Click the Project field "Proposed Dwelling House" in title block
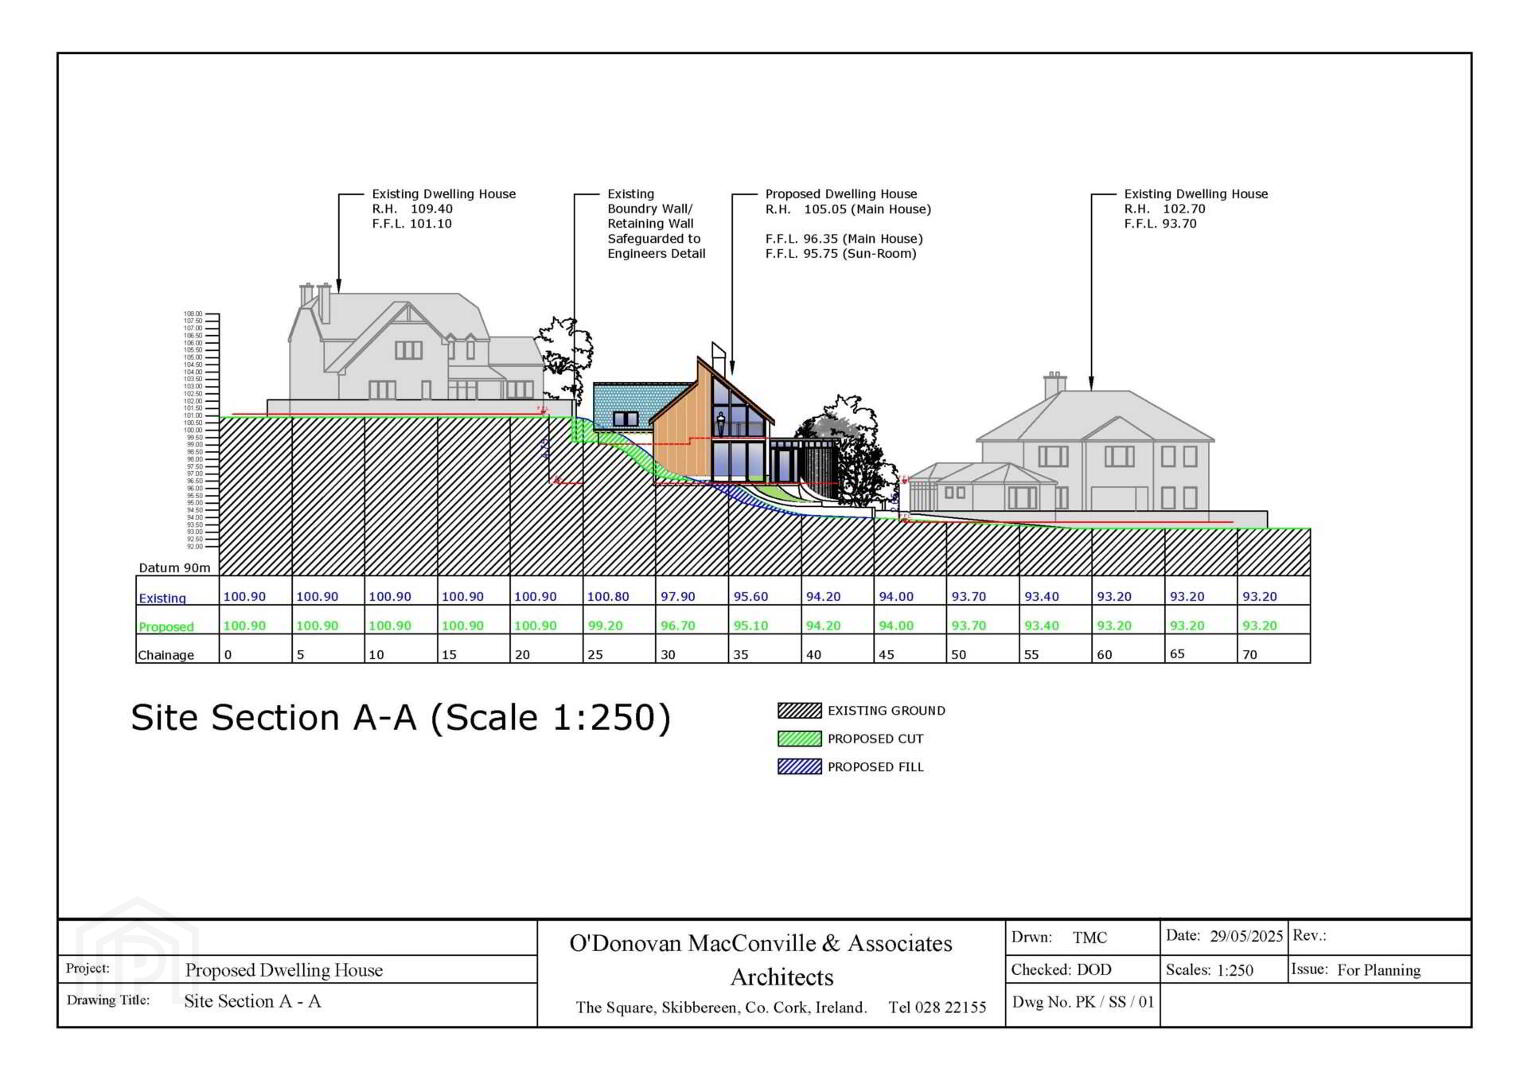The height and width of the screenshot is (1080, 1528). pos(284,970)
